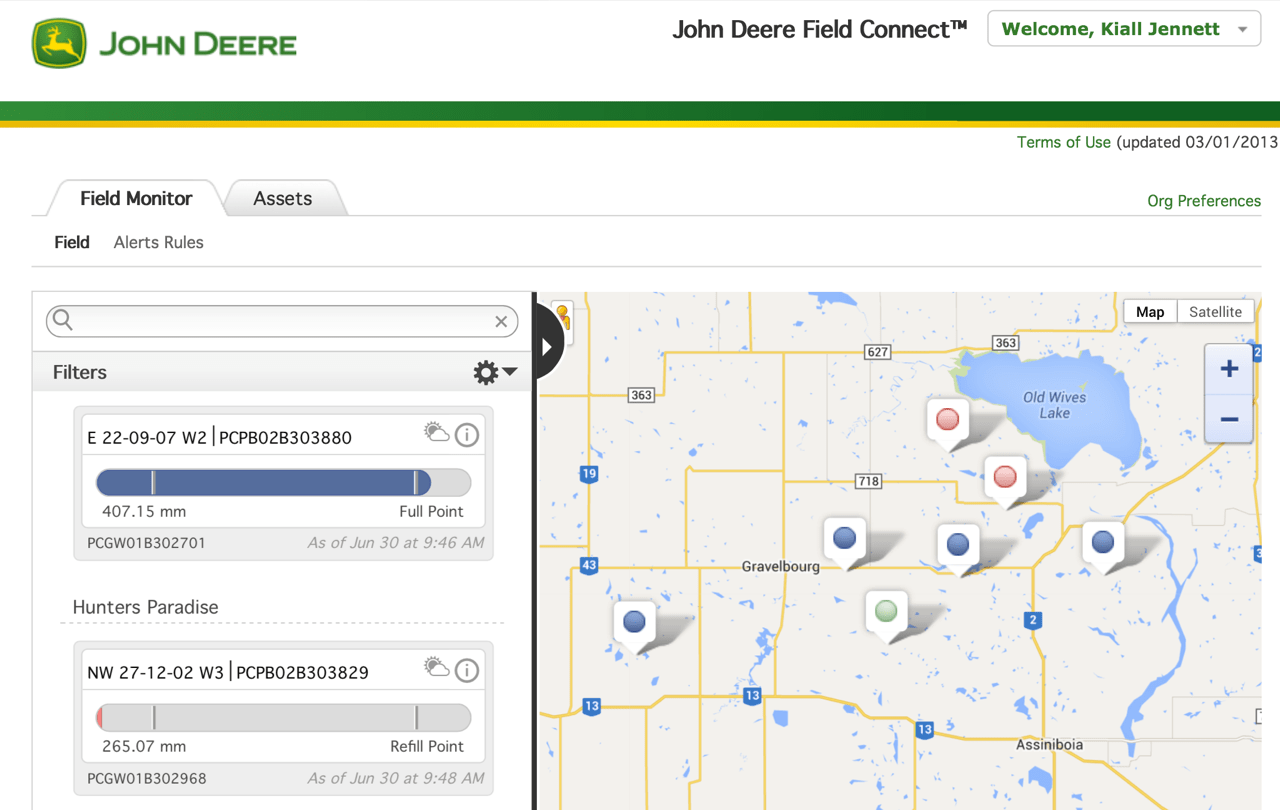The height and width of the screenshot is (810, 1280).
Task: Click the PCGW01B302968 gateway label
Action: [x=147, y=778]
